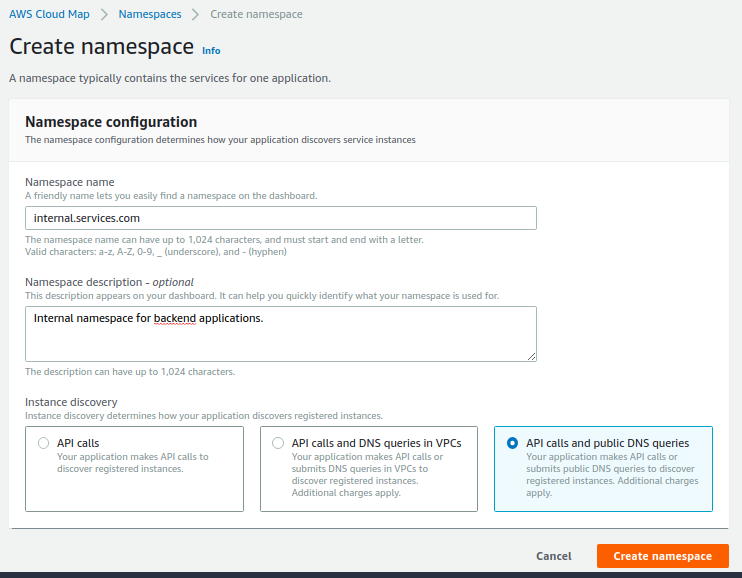Click inside the Namespace description textarea
The height and width of the screenshot is (578, 742).
(281, 334)
